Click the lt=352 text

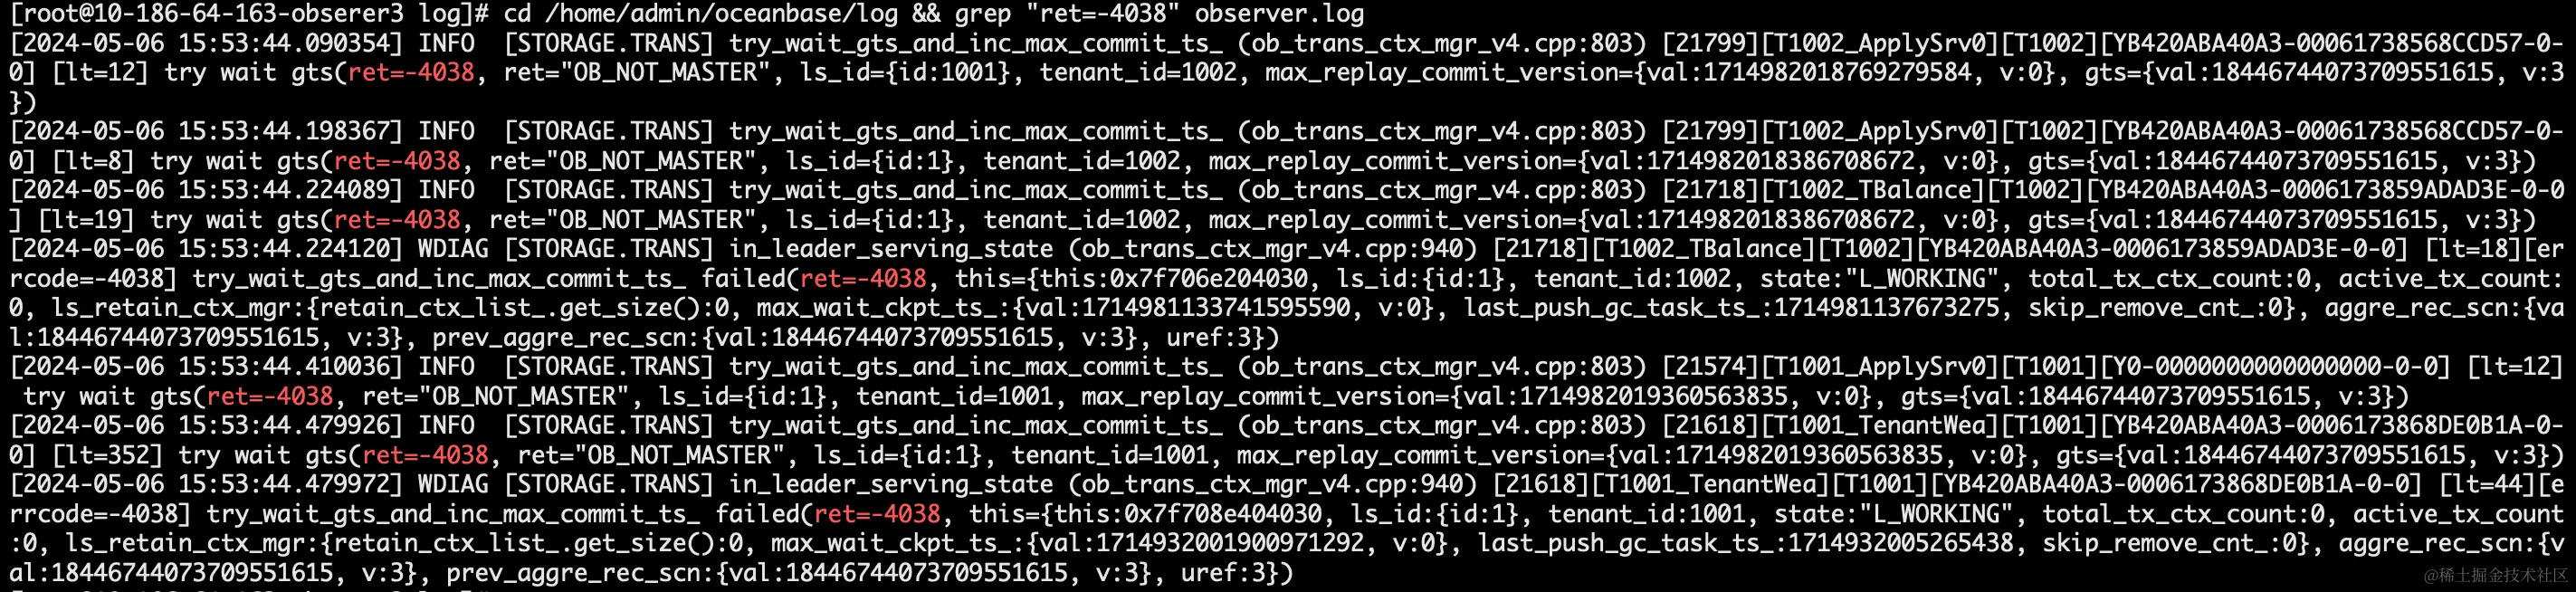[x=107, y=456]
